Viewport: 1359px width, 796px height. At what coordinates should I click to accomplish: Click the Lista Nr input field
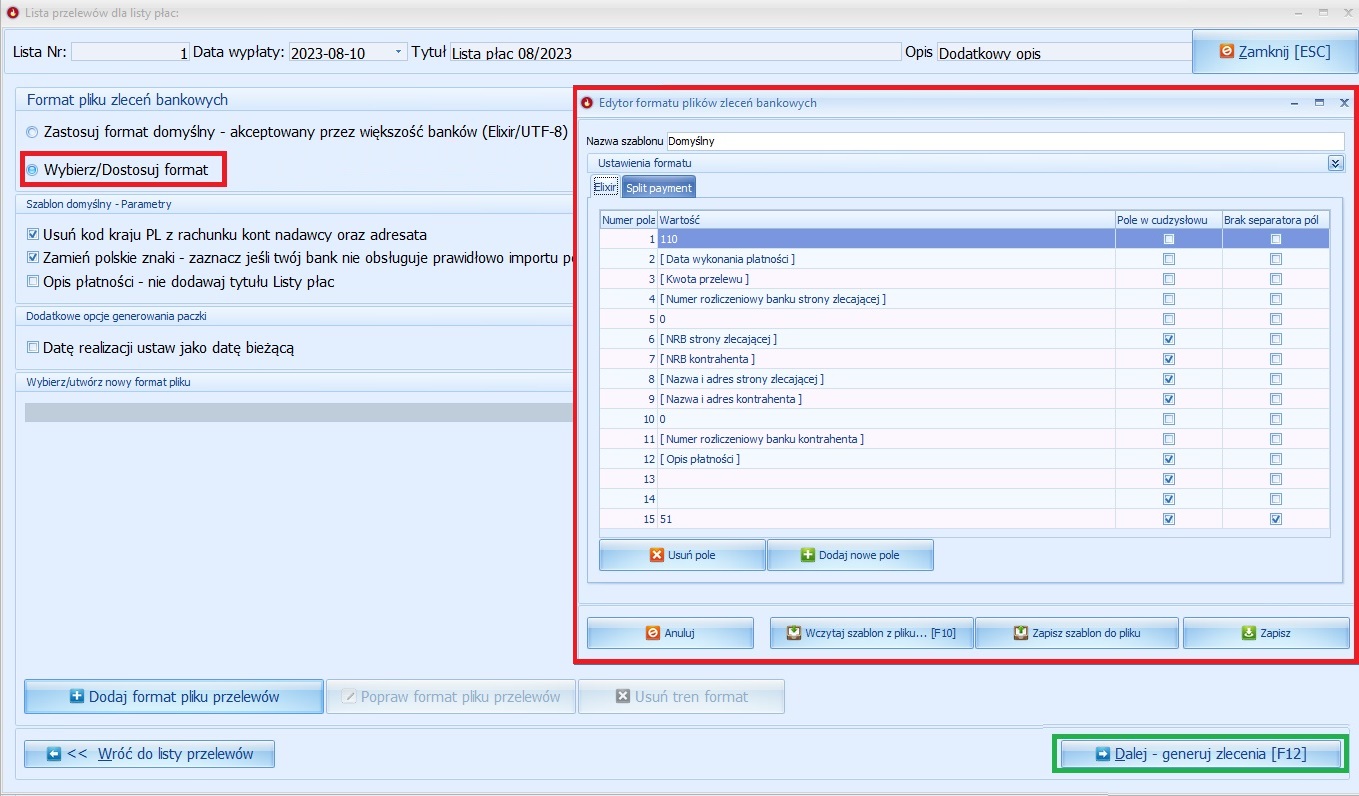[130, 53]
